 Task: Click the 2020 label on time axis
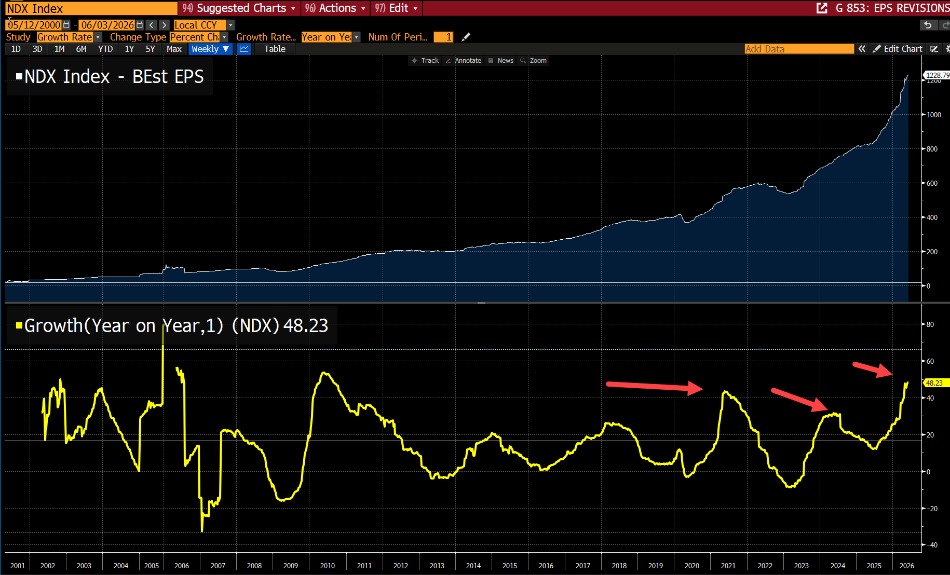[692, 565]
